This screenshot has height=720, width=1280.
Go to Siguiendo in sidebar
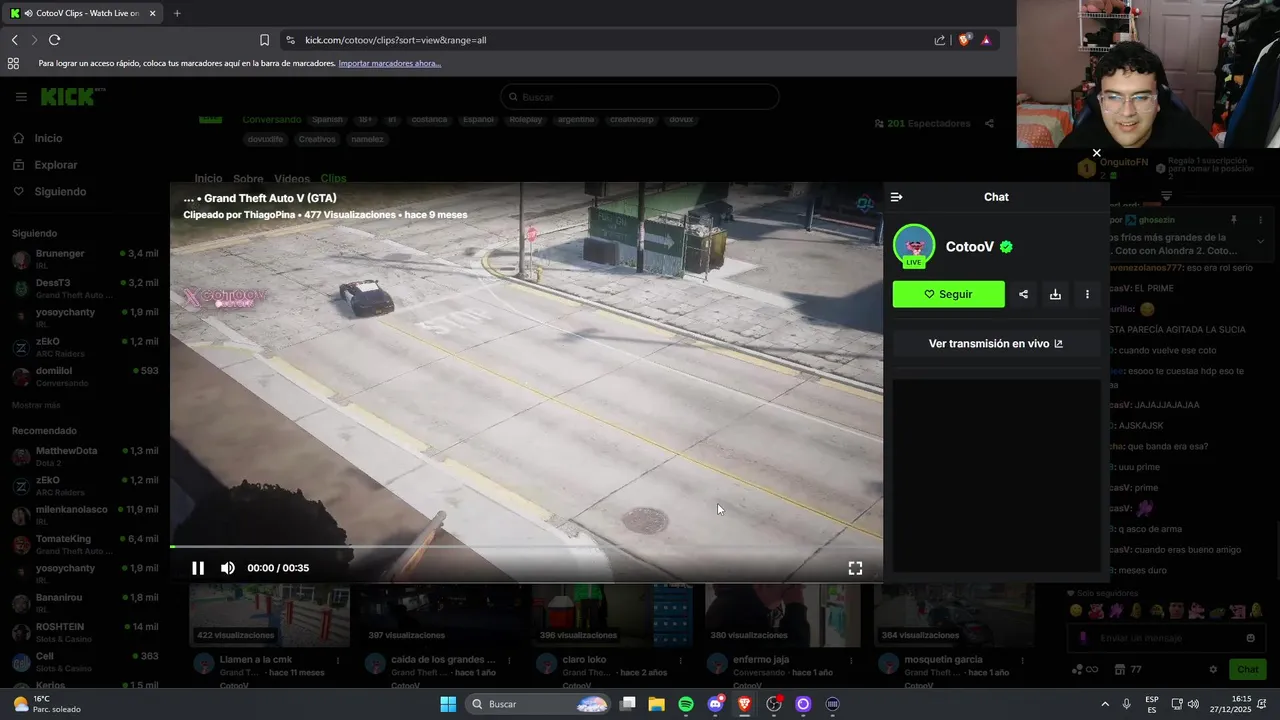pyautogui.click(x=60, y=191)
